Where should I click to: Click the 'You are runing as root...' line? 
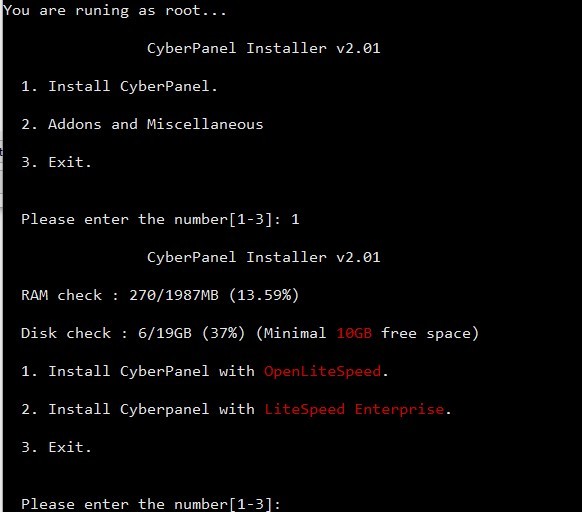(x=115, y=10)
